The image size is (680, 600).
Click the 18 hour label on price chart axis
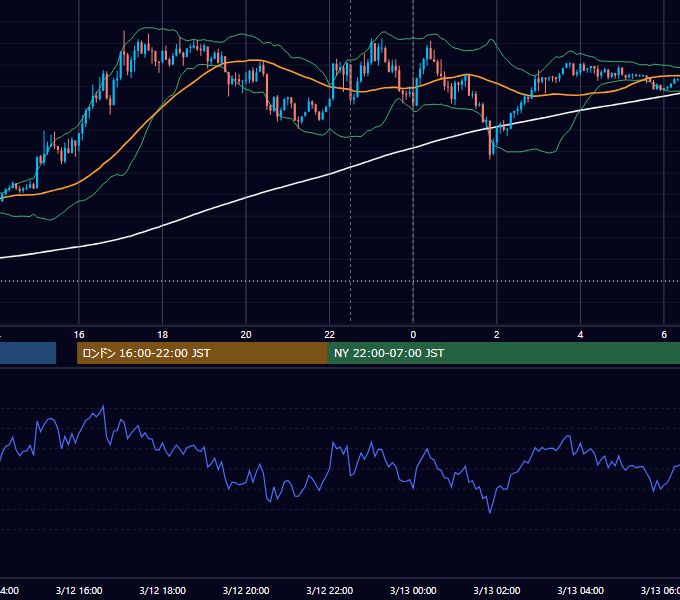pyautogui.click(x=163, y=335)
